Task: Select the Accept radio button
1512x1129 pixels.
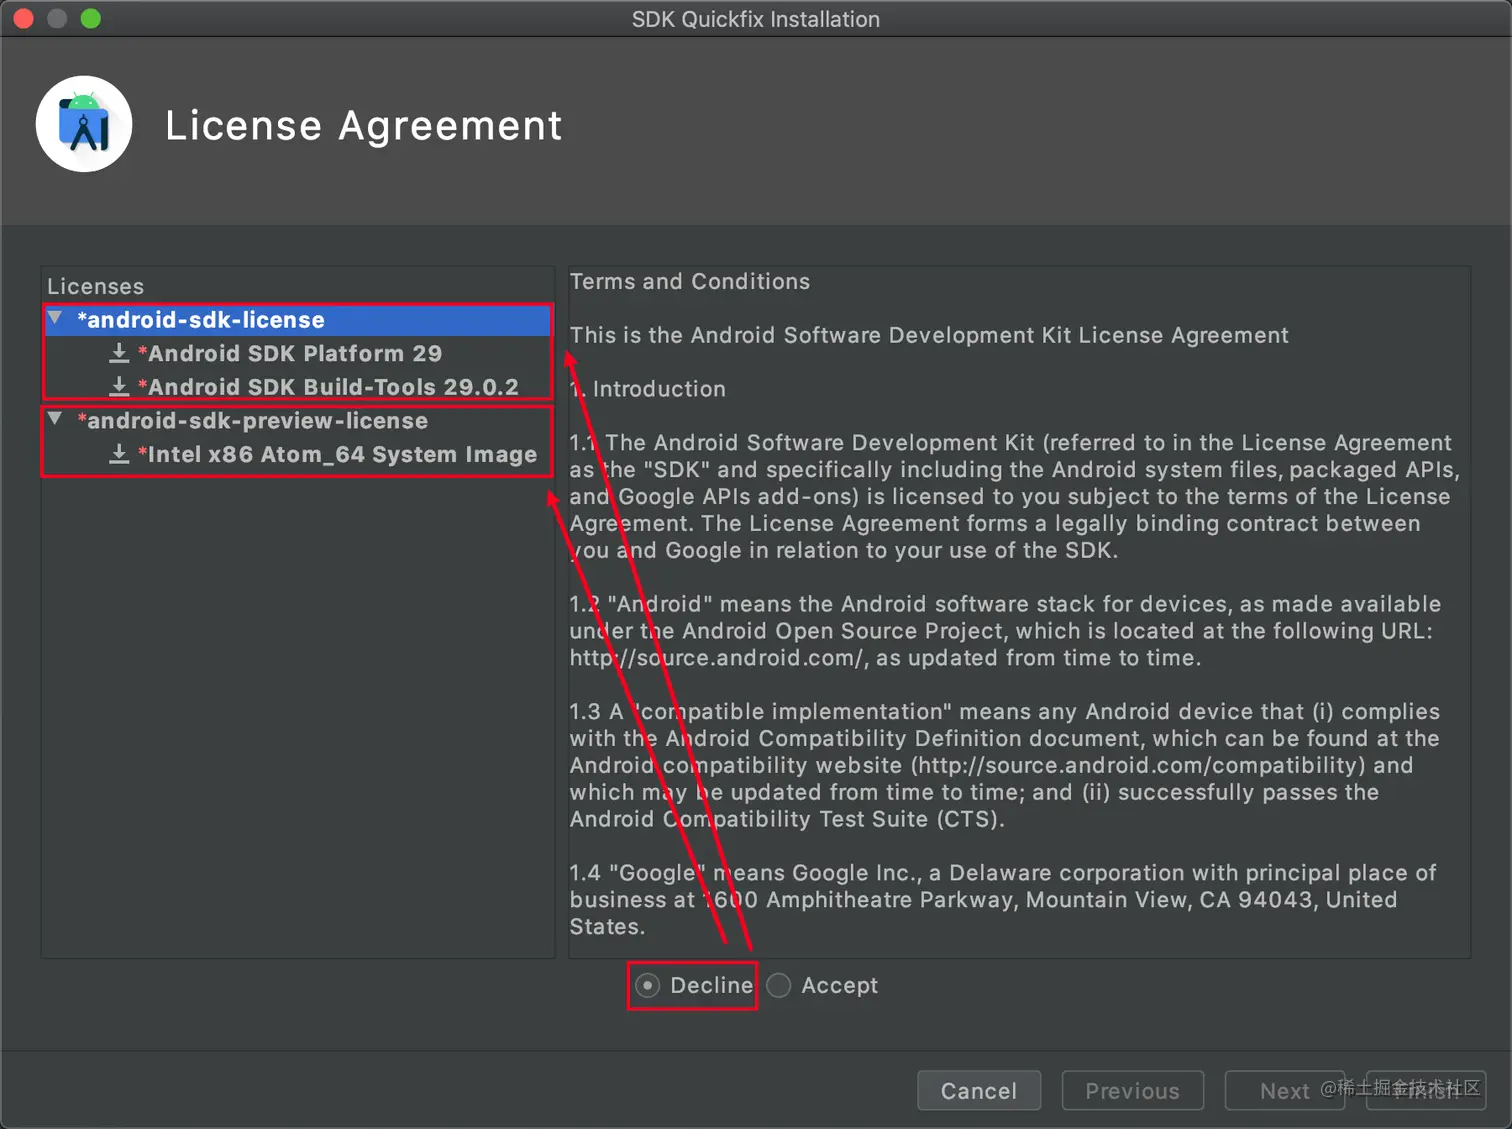Action: click(779, 985)
